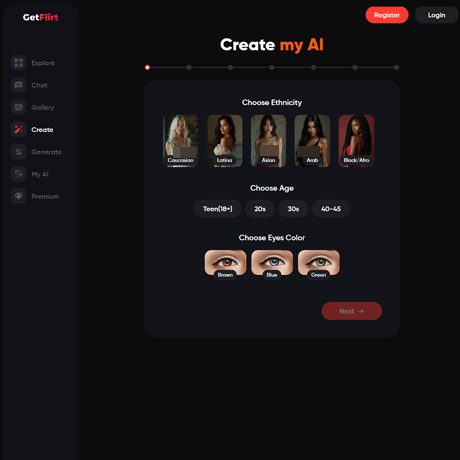This screenshot has height=460, width=460.
Task: Click the Gallery picture icon
Action: [19, 107]
